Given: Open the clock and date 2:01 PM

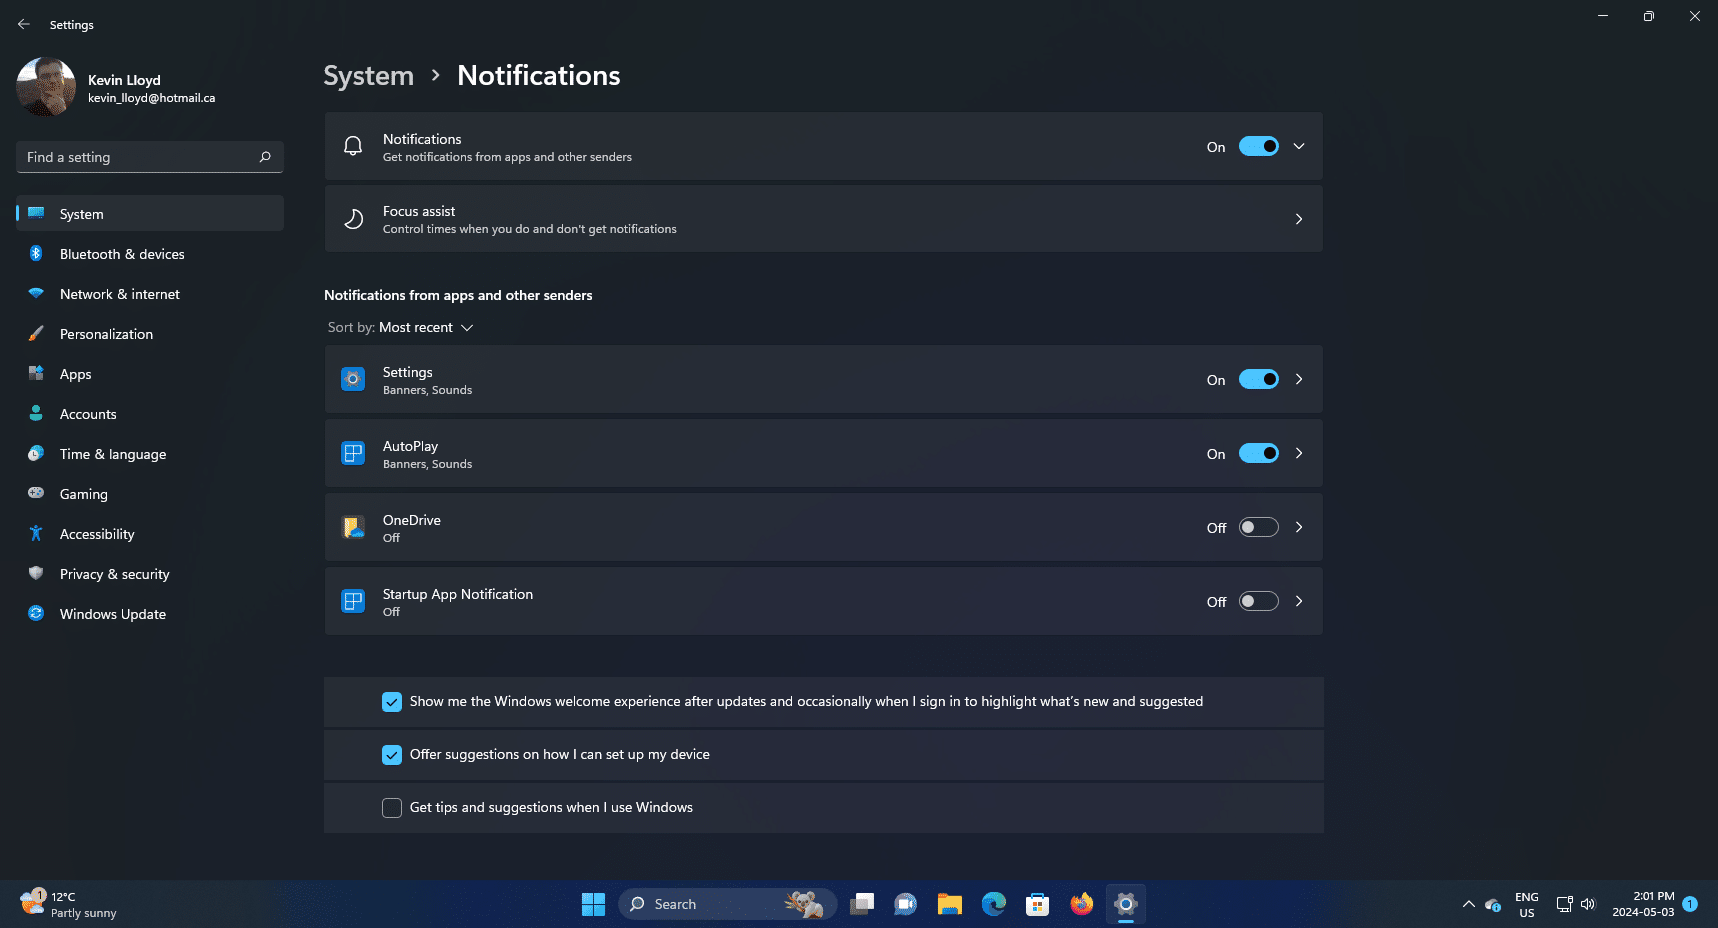Looking at the screenshot, I should tap(1643, 904).
